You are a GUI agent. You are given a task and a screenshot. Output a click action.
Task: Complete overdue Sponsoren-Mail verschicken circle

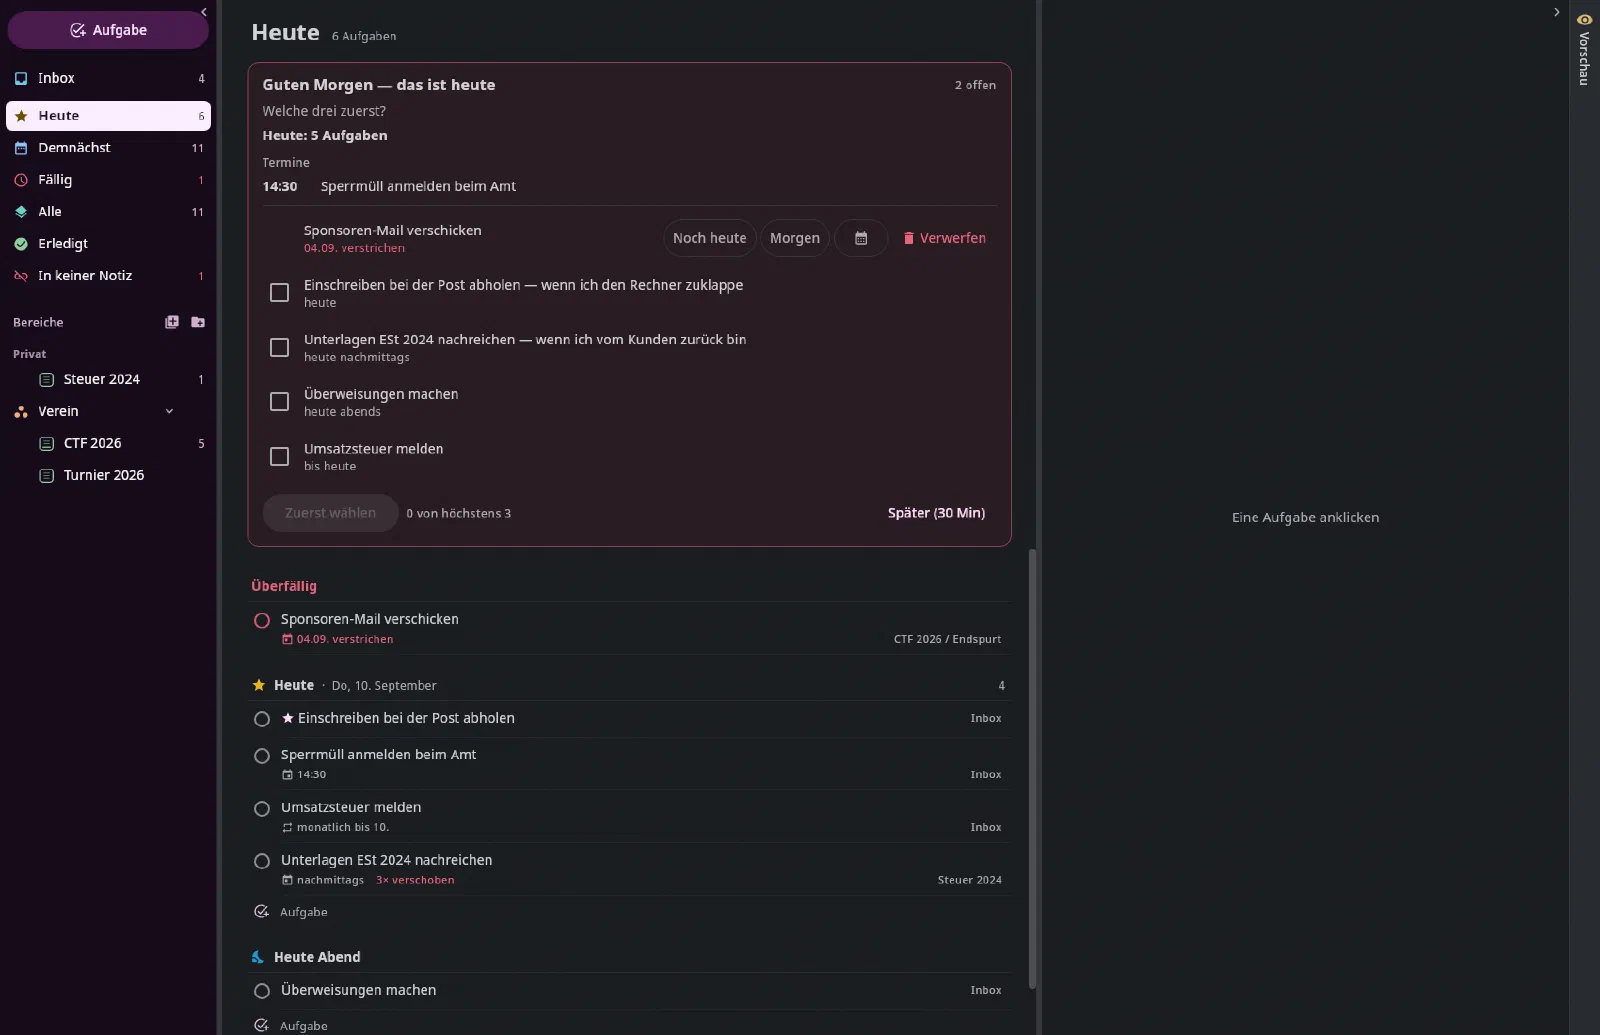click(x=262, y=620)
